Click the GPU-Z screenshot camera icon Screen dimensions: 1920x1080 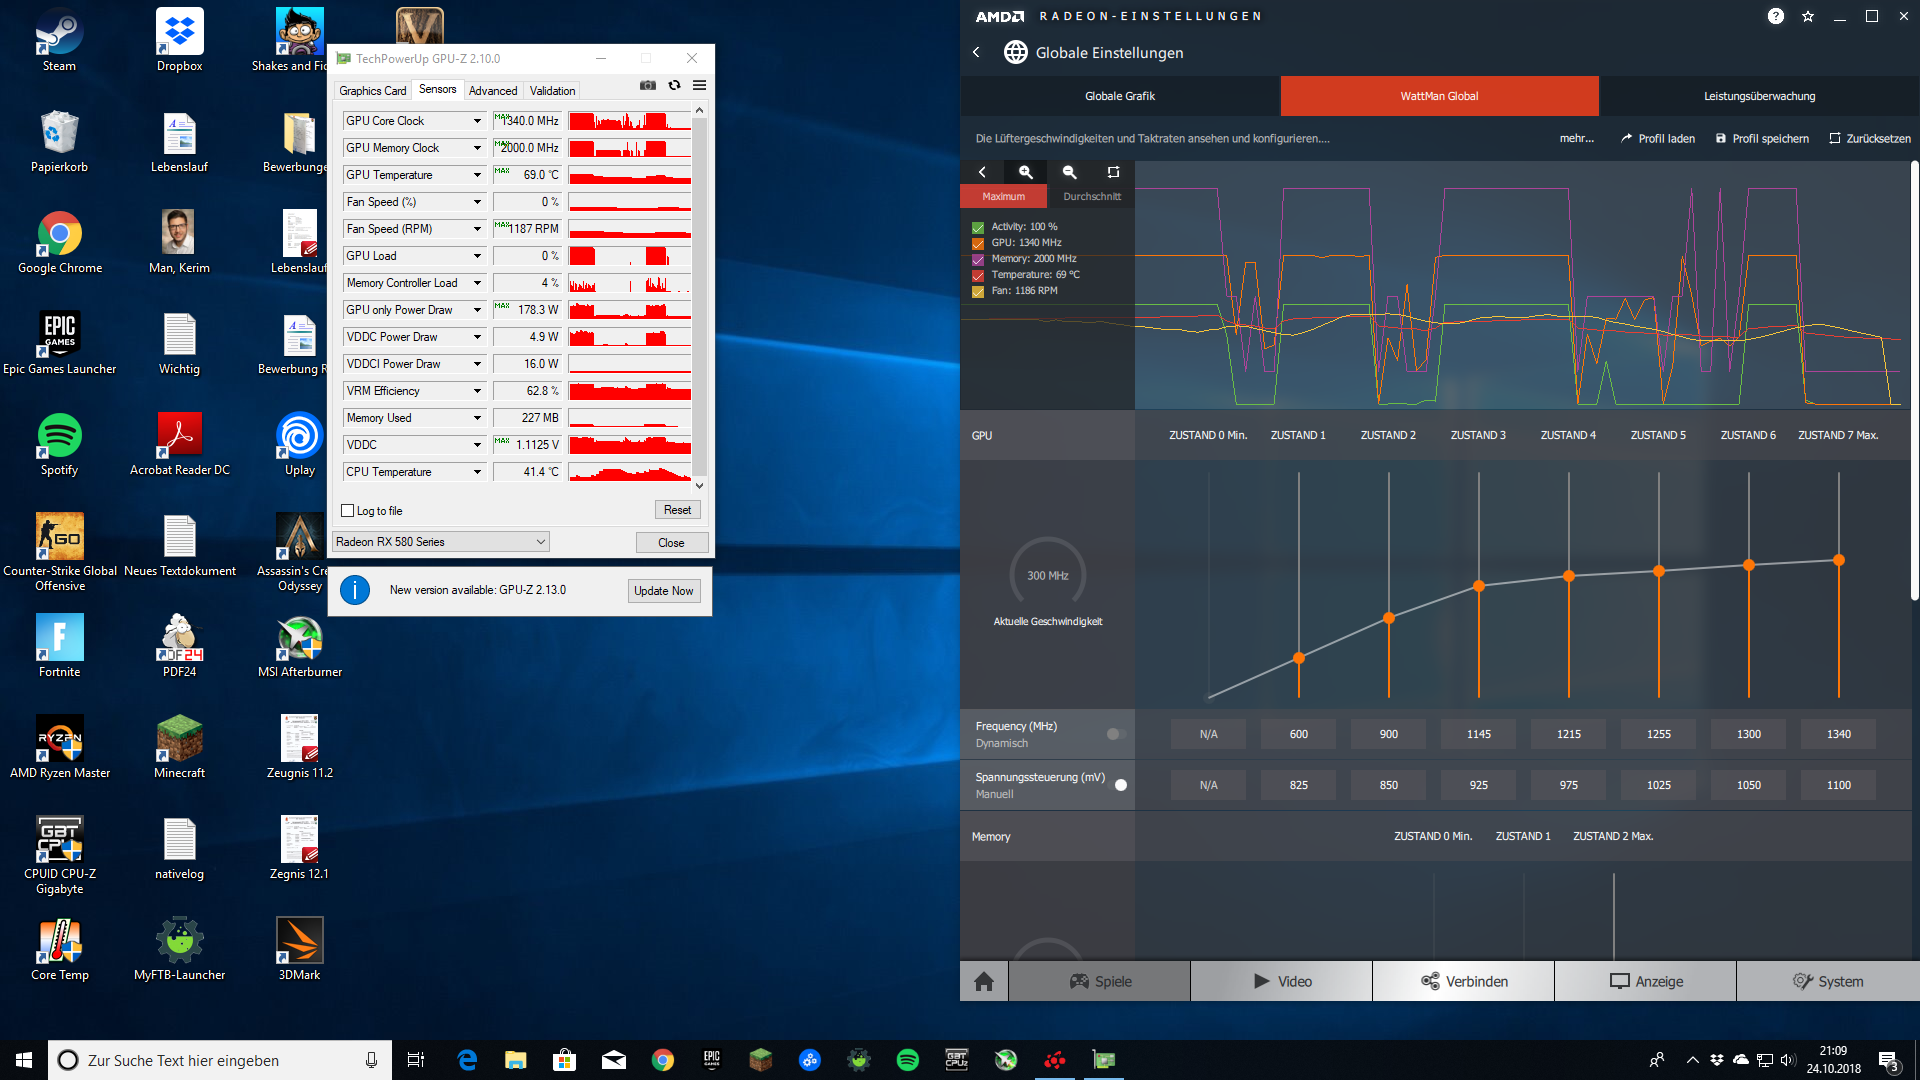click(648, 86)
